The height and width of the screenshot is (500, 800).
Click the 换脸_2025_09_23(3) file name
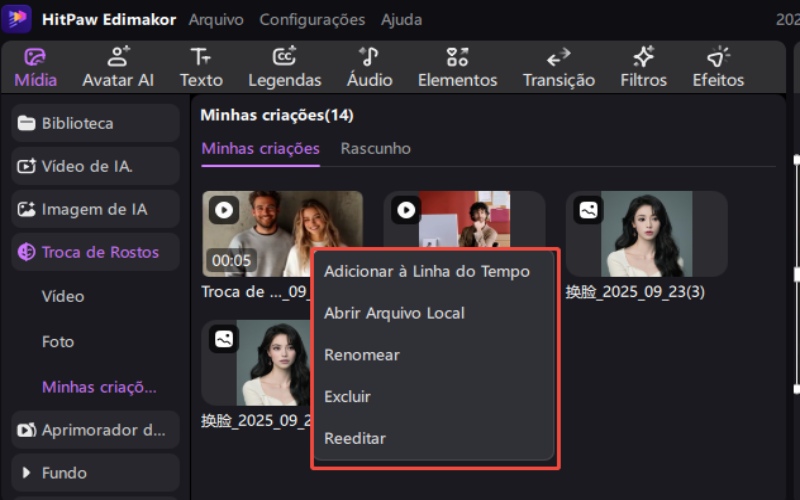click(635, 292)
